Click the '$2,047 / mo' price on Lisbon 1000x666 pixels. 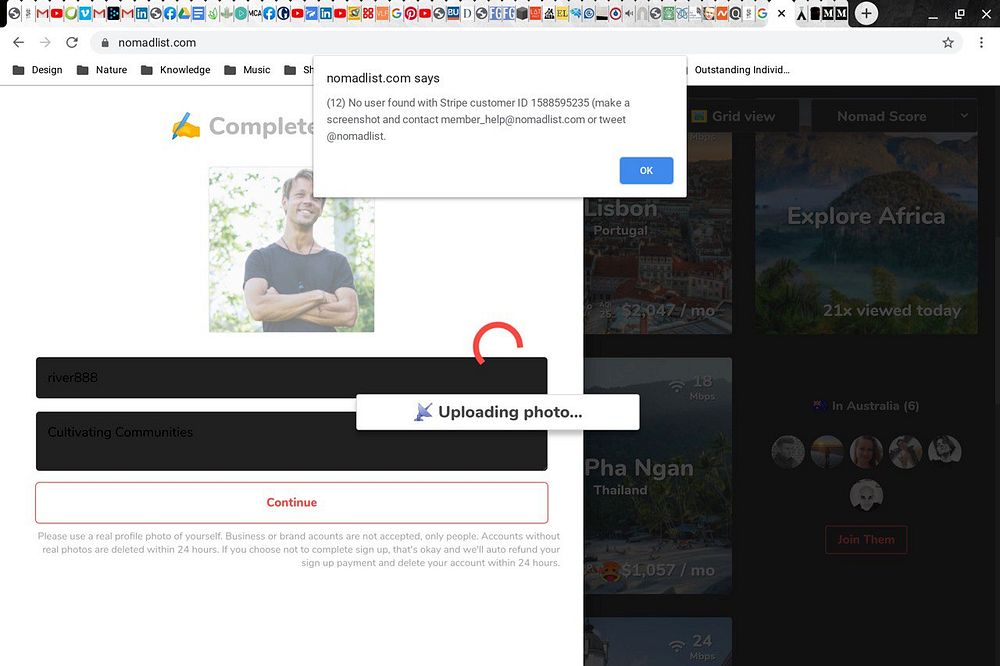point(668,311)
